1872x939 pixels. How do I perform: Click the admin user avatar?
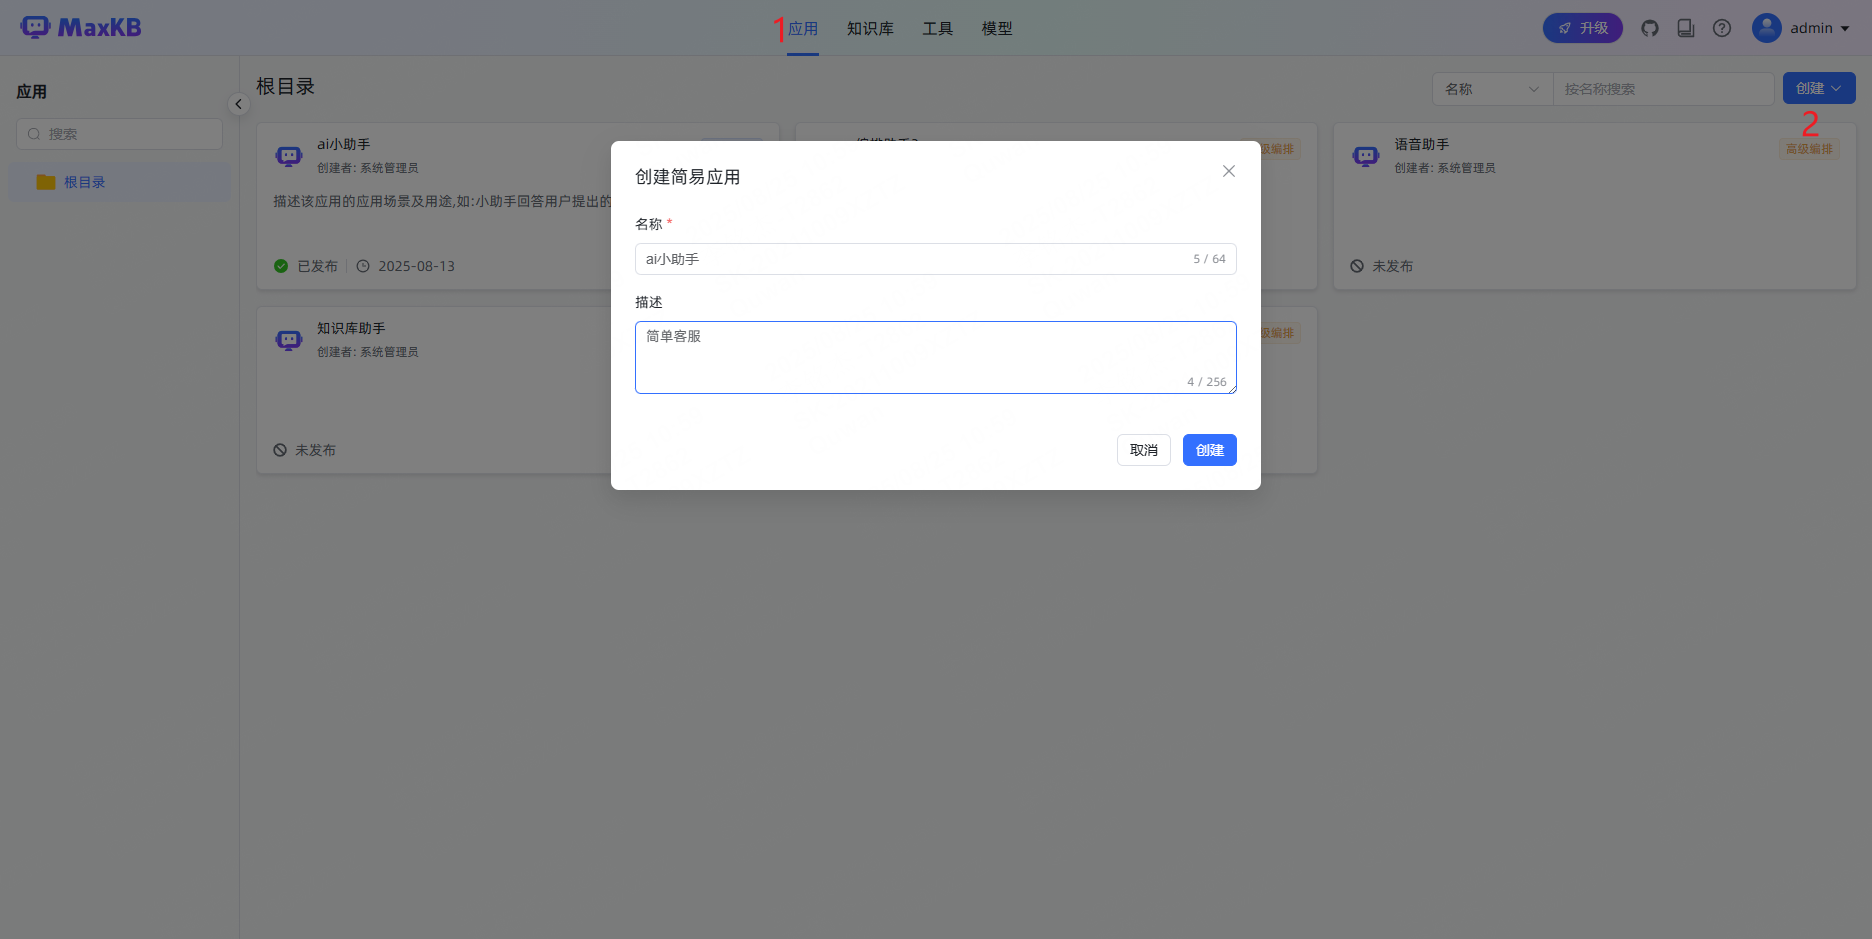click(1767, 28)
